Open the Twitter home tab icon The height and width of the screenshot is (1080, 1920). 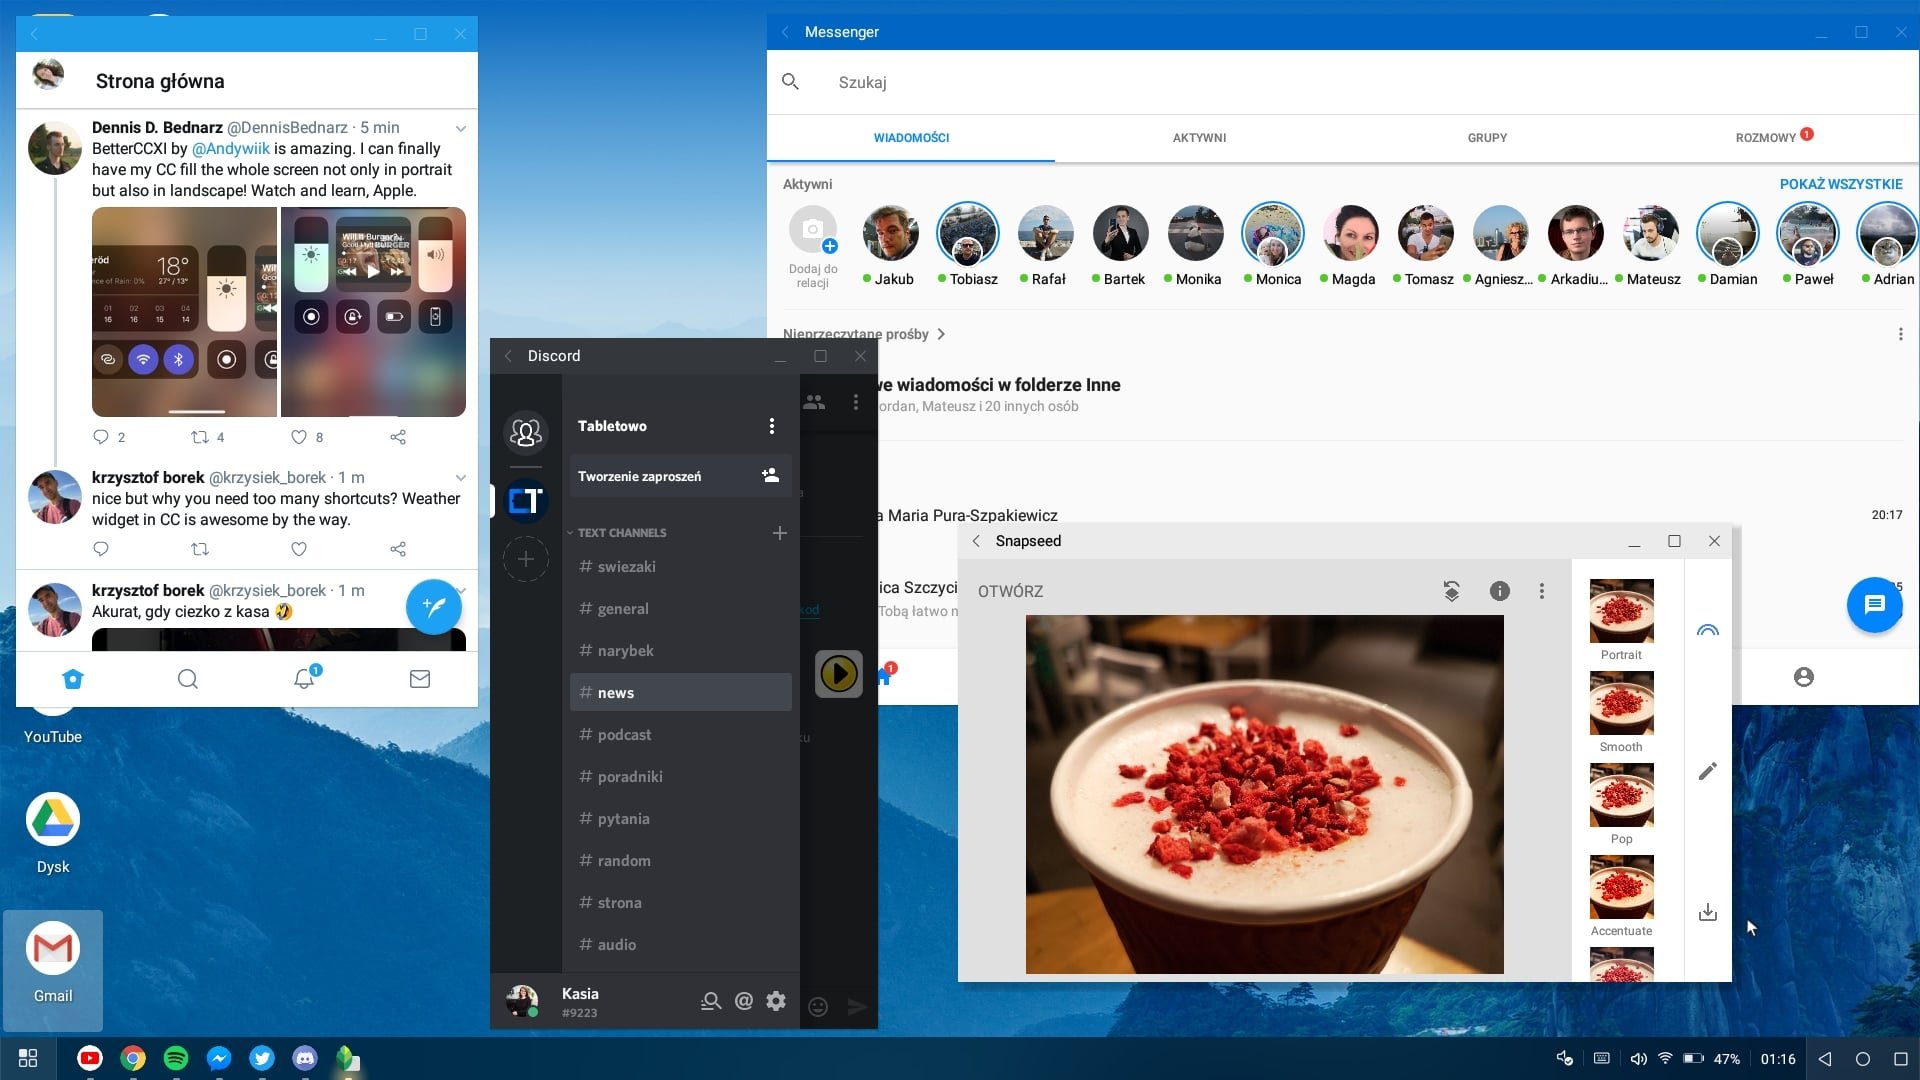pyautogui.click(x=73, y=679)
